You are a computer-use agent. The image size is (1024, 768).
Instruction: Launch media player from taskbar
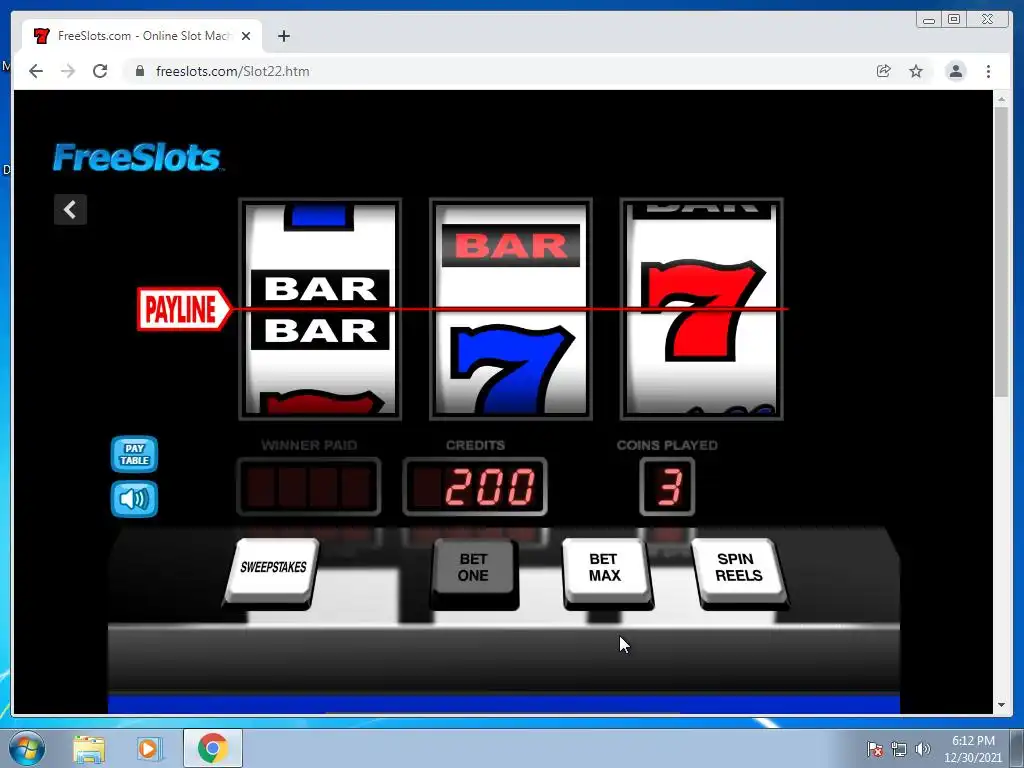pyautogui.click(x=149, y=749)
